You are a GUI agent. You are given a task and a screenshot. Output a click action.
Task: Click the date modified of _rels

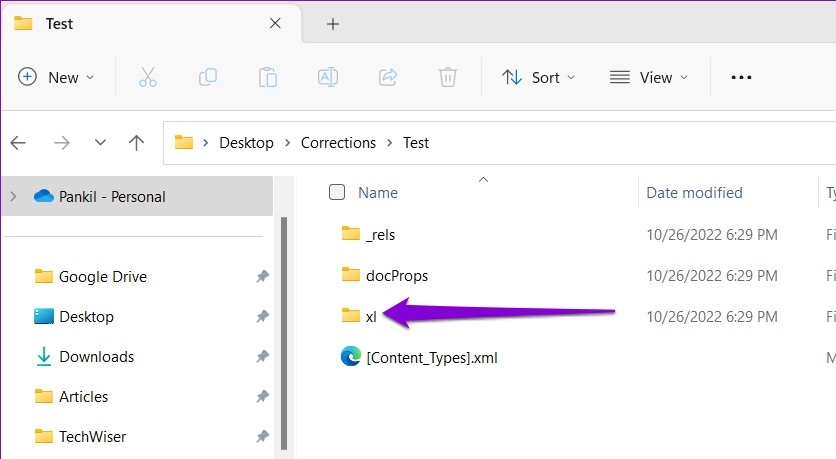point(712,235)
